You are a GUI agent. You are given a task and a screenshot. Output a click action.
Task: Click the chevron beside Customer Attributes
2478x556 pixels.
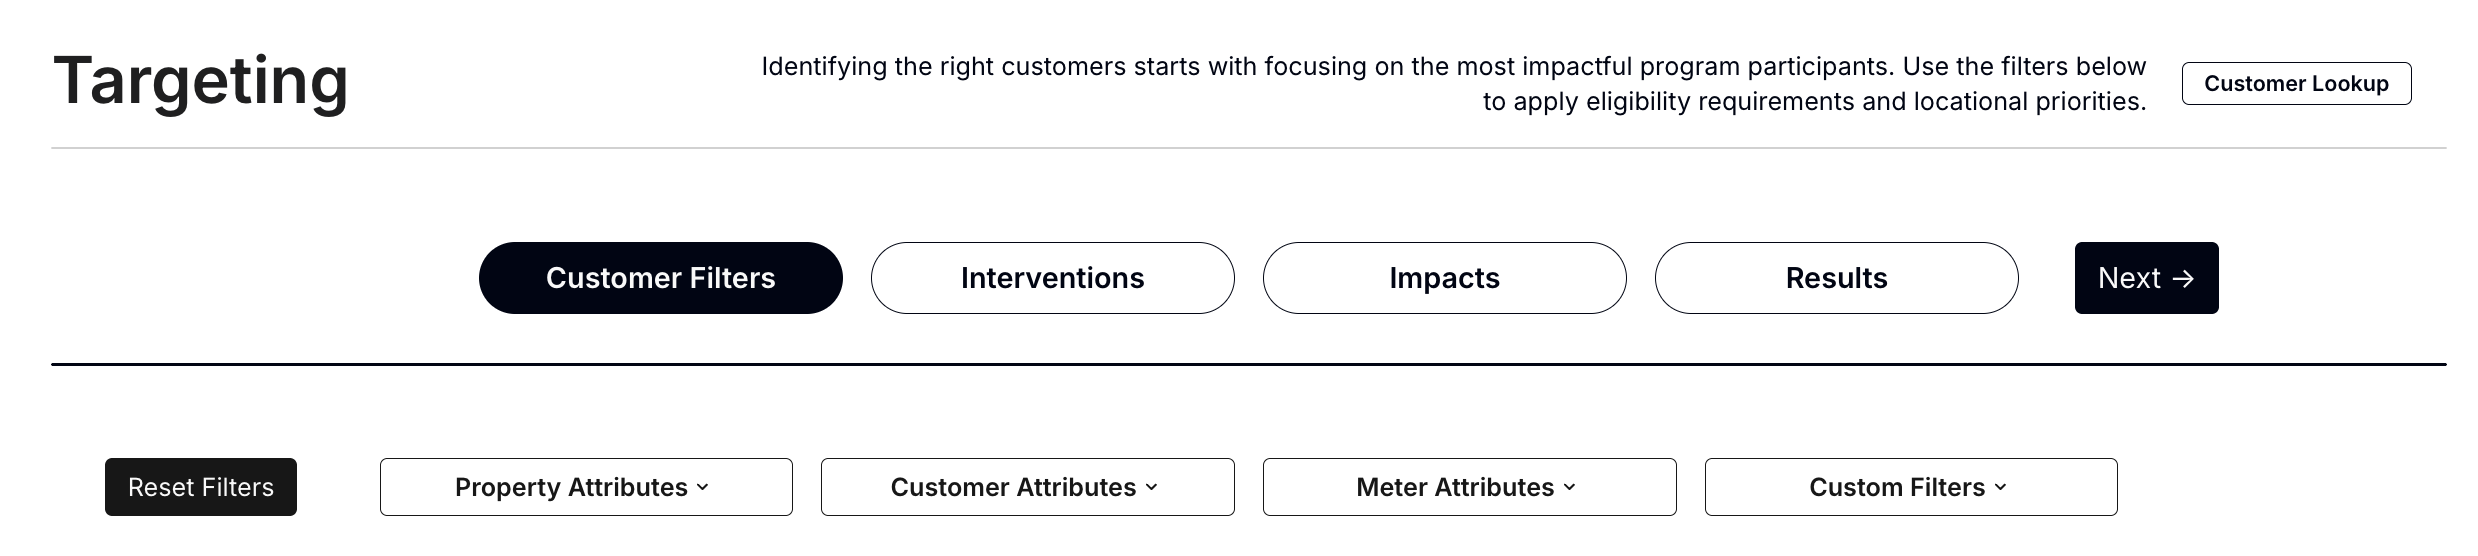(1151, 487)
